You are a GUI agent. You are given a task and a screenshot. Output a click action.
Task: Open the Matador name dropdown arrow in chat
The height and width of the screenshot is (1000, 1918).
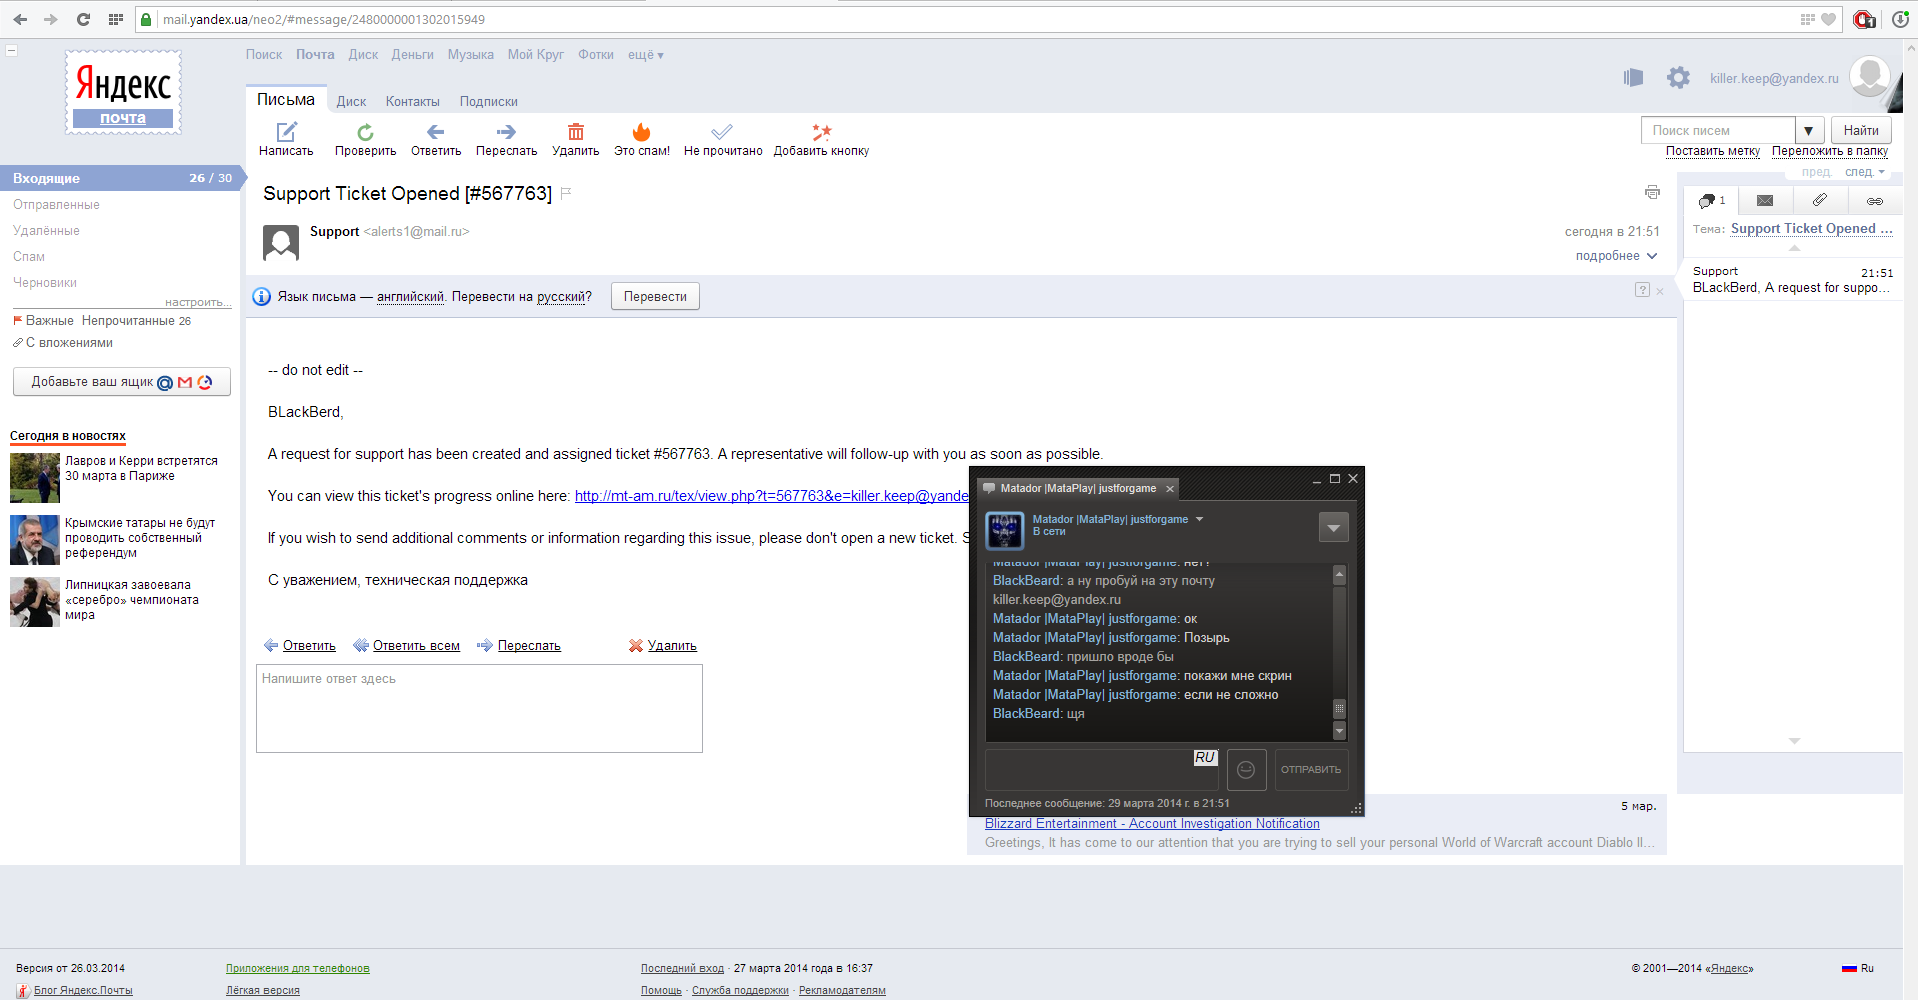[1199, 519]
